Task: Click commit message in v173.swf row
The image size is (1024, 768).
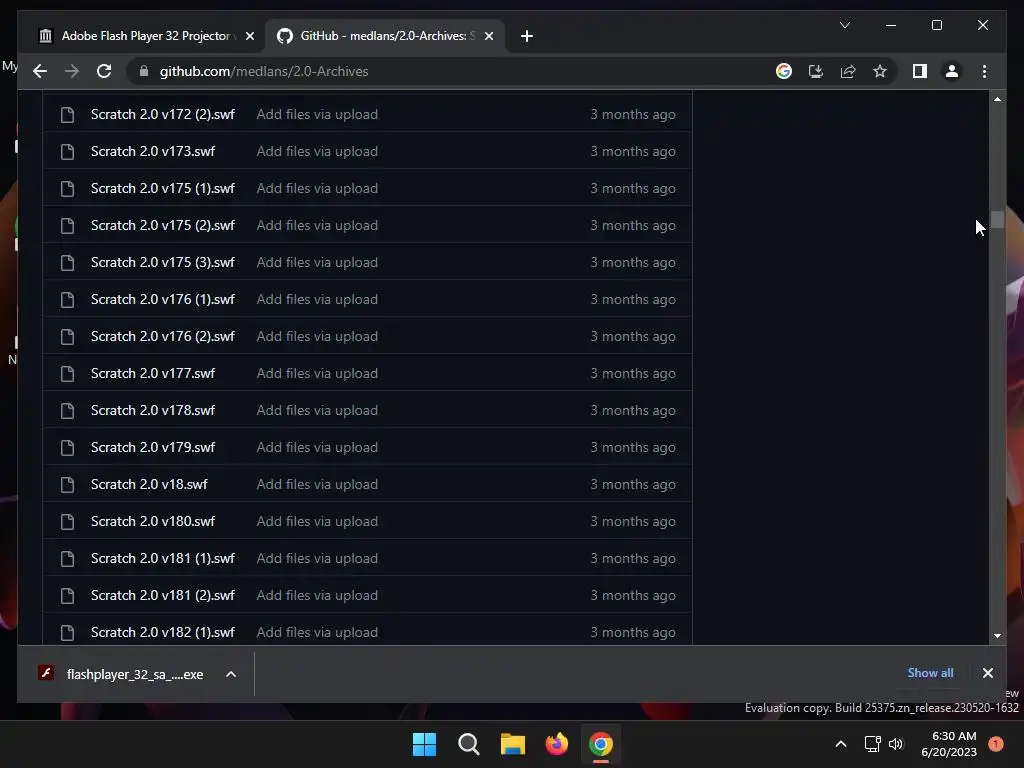Action: click(317, 152)
